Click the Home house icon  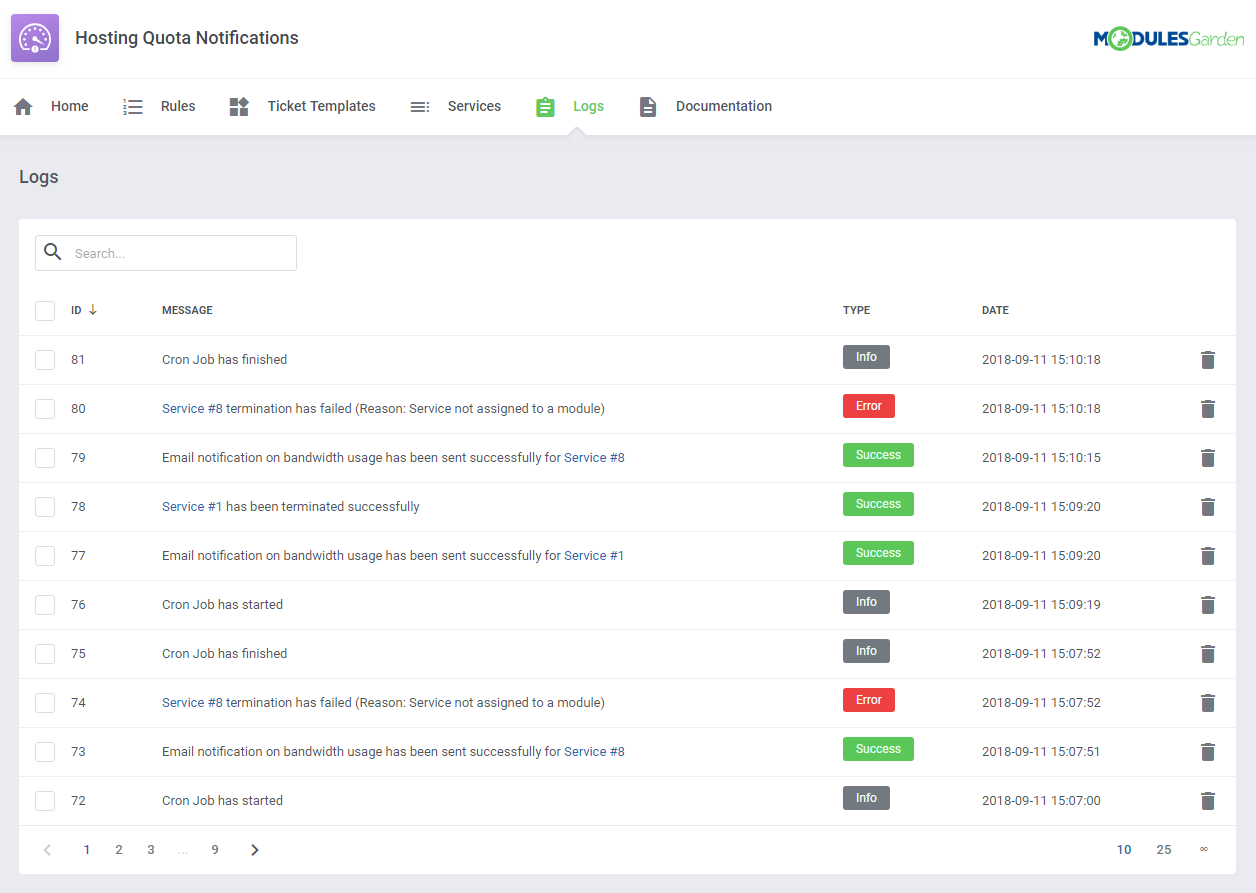pyautogui.click(x=23, y=107)
